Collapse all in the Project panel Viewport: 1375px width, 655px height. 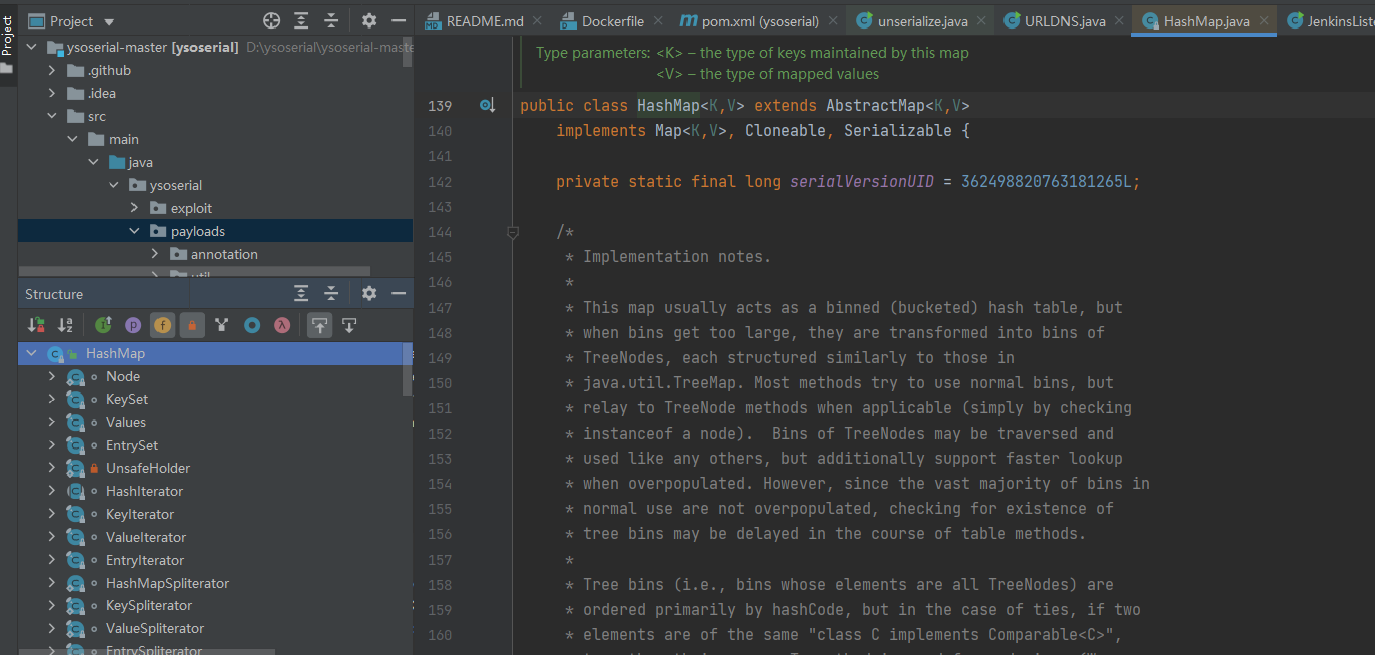coord(331,20)
